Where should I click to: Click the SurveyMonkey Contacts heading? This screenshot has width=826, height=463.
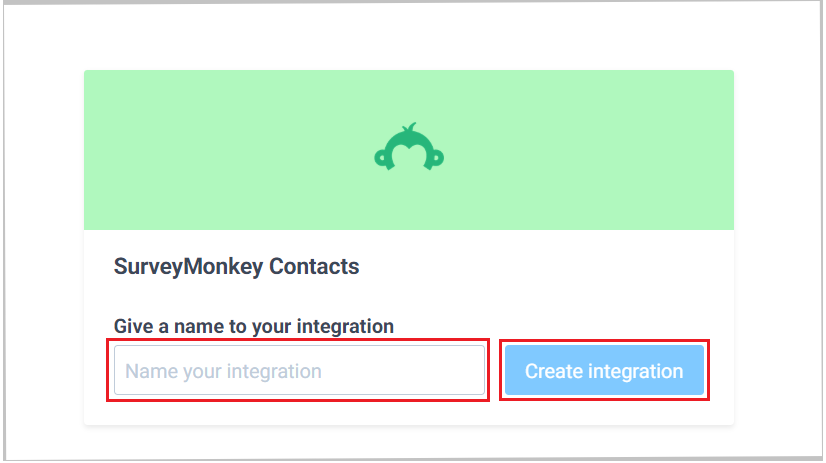pos(236,267)
